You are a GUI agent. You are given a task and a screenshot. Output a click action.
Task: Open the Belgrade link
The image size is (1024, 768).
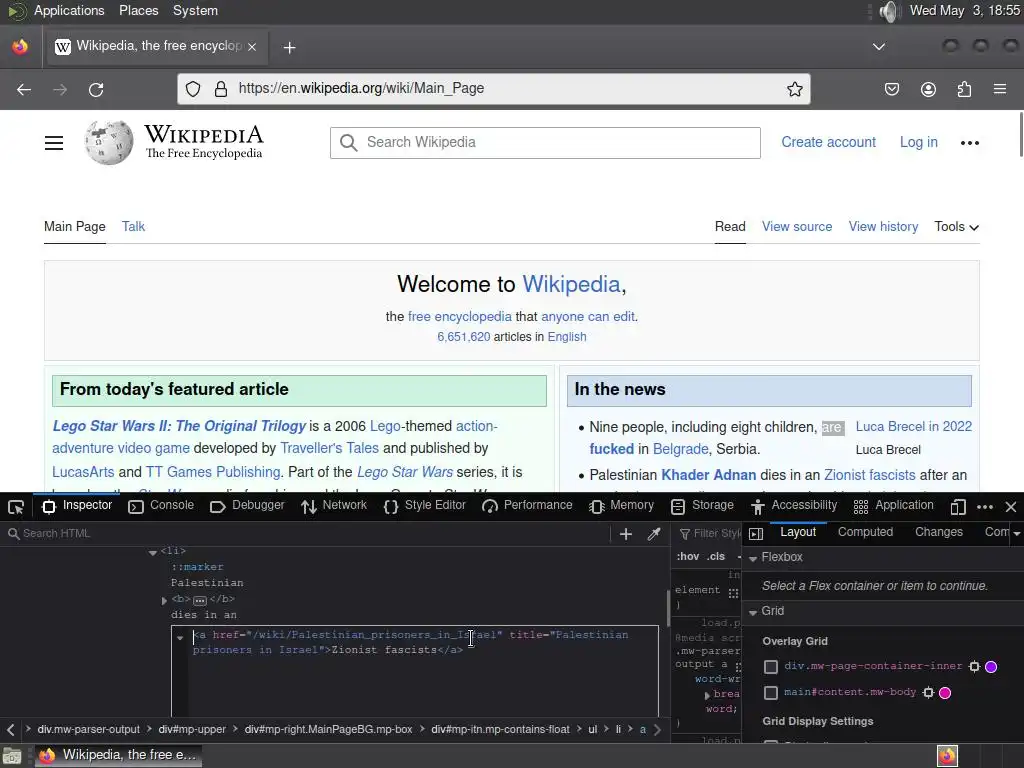pos(680,449)
